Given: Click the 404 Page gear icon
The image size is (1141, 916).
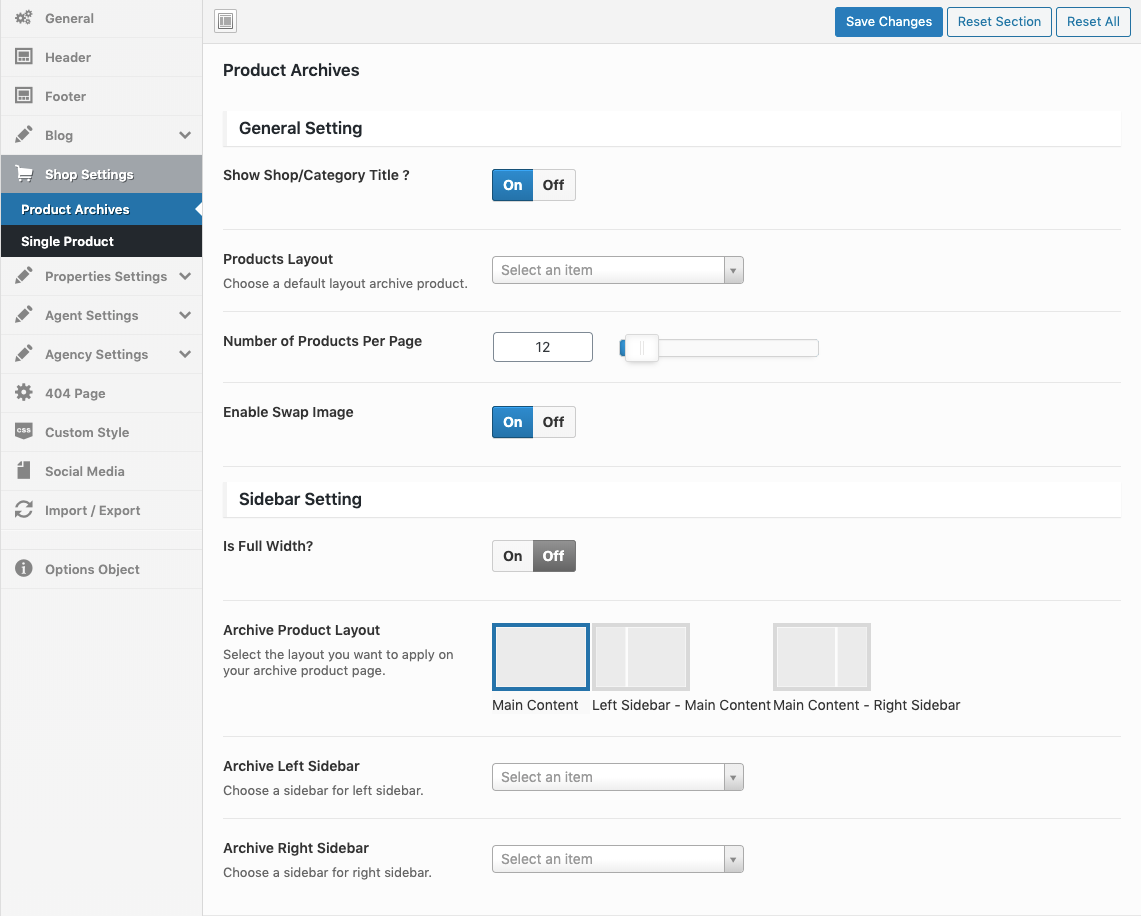Looking at the screenshot, I should click(24, 393).
